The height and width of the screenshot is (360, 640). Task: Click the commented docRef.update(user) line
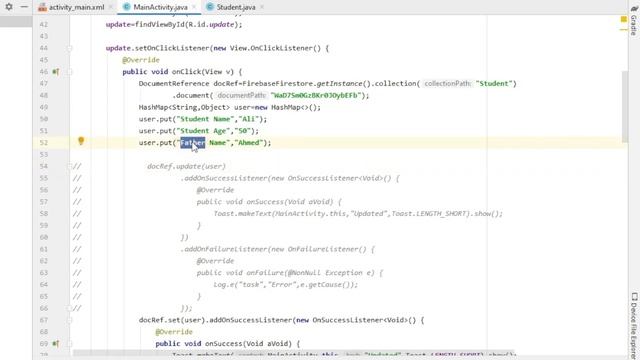pyautogui.click(x=186, y=166)
